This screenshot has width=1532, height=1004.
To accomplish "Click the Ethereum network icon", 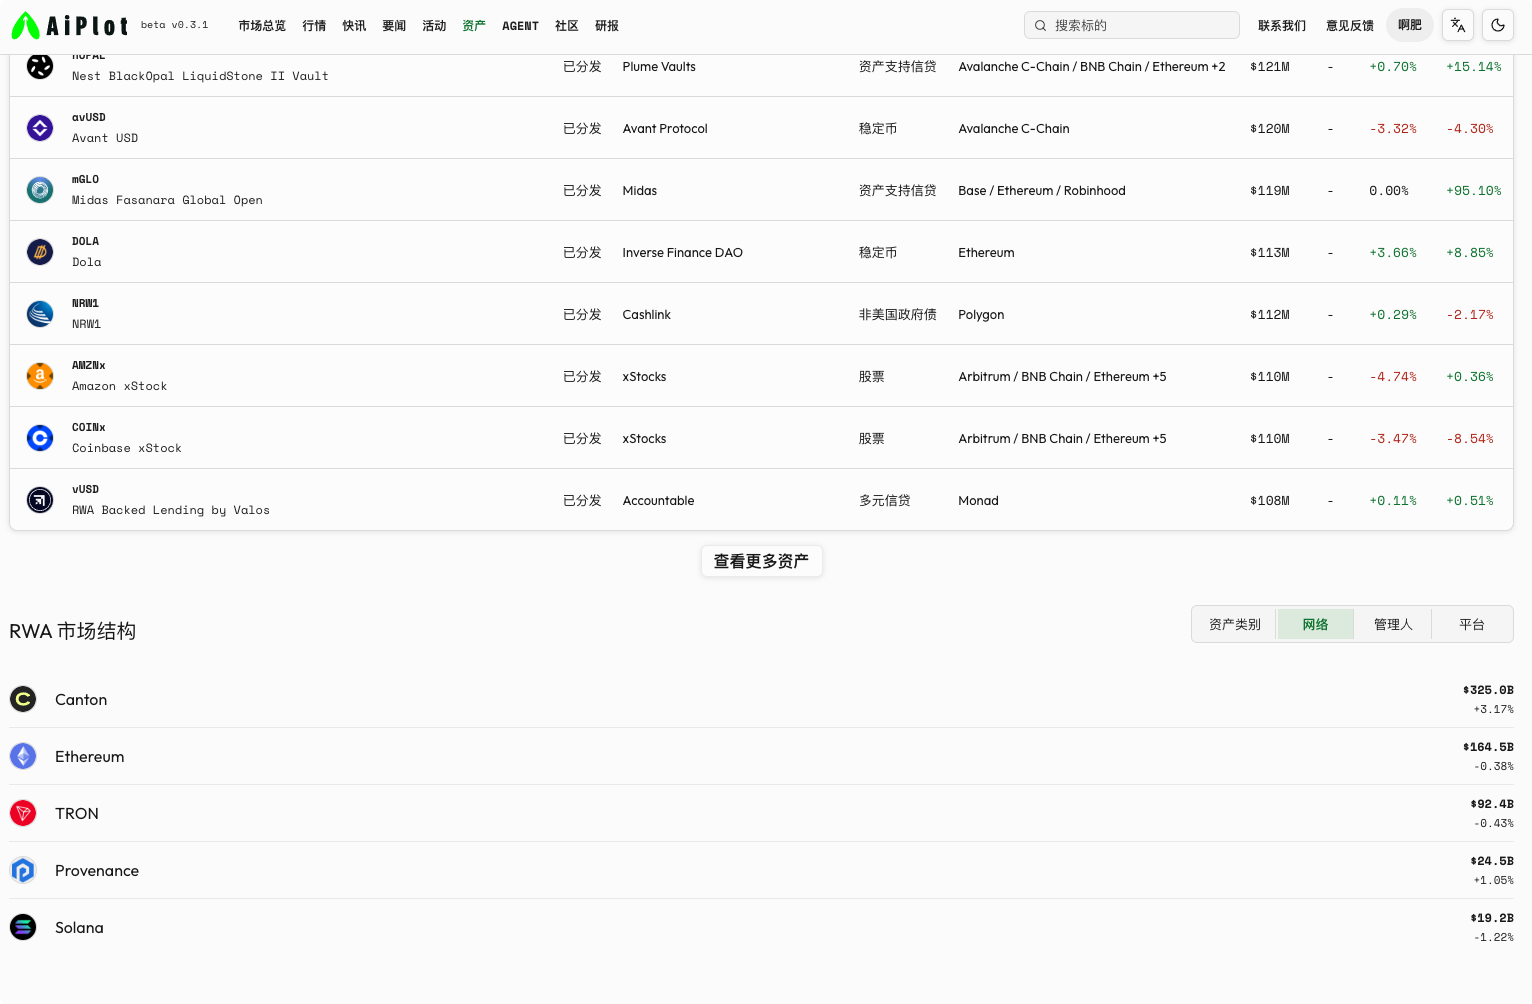I will pos(23,756).
